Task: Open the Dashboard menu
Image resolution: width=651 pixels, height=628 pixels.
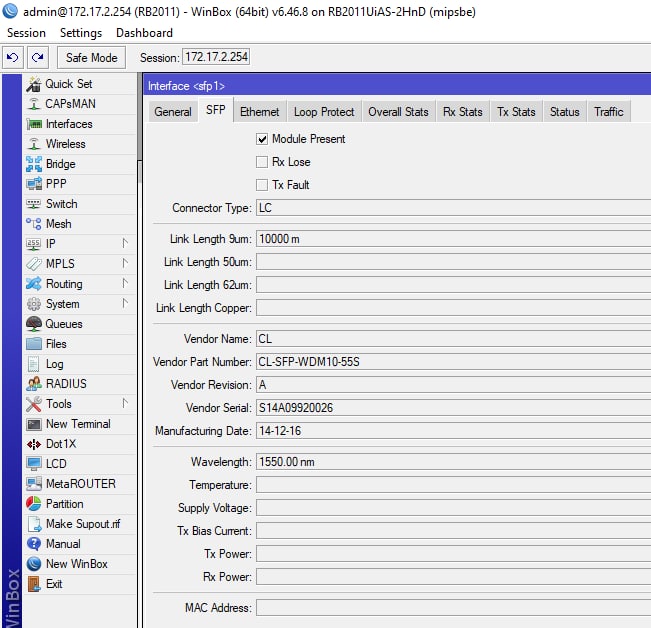Action: tap(144, 33)
